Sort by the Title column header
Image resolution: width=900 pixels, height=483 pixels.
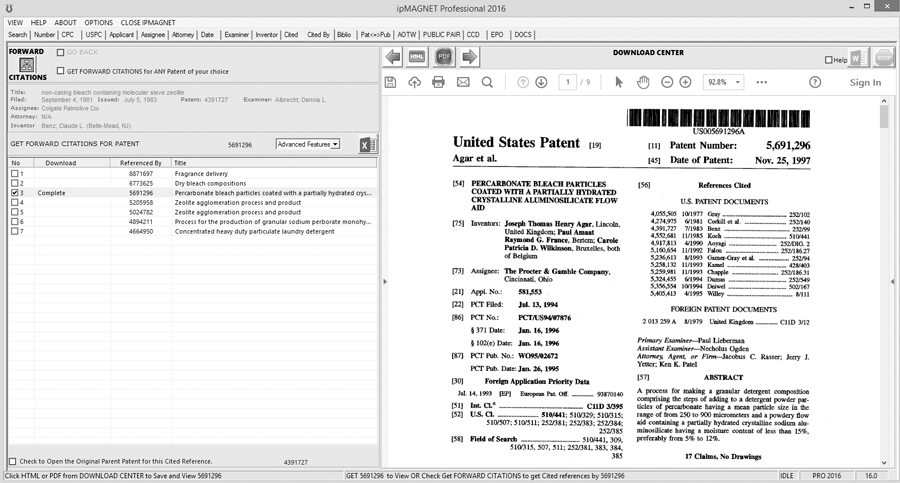pos(274,163)
